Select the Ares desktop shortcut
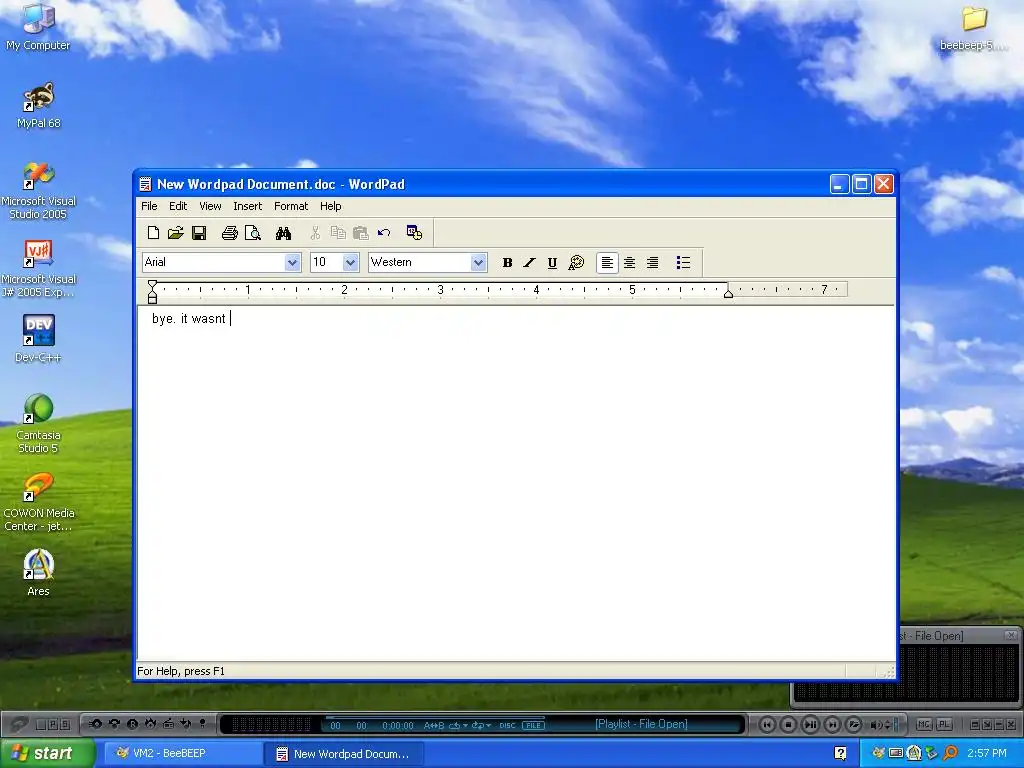 pos(38,573)
